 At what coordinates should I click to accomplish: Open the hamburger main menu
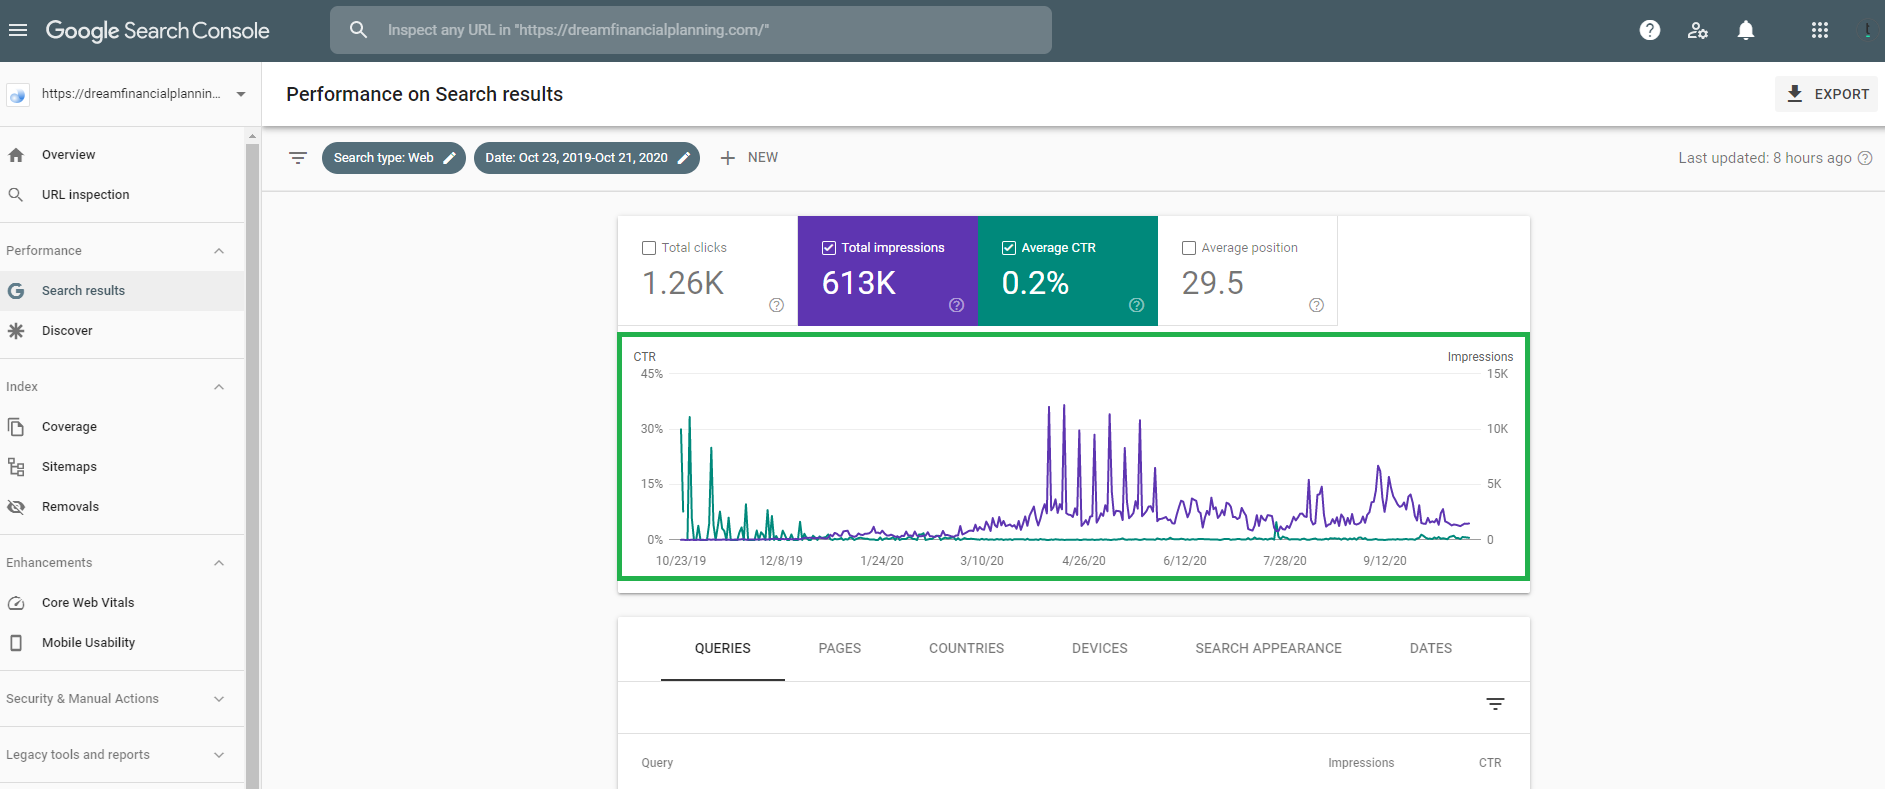coord(18,30)
